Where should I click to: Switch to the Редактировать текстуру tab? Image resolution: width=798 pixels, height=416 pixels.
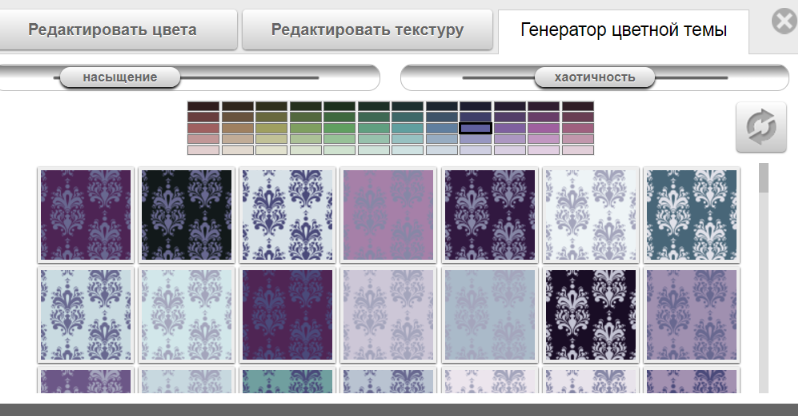[367, 30]
